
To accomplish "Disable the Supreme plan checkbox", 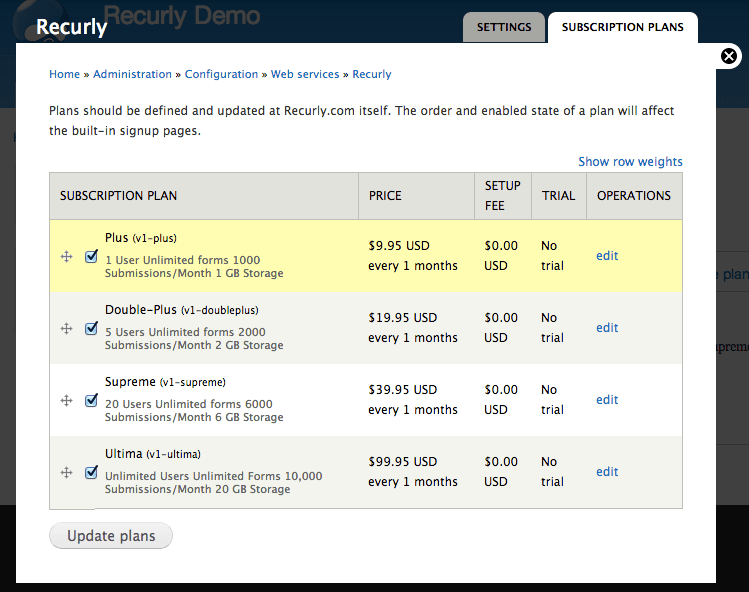I will pyautogui.click(x=91, y=400).
